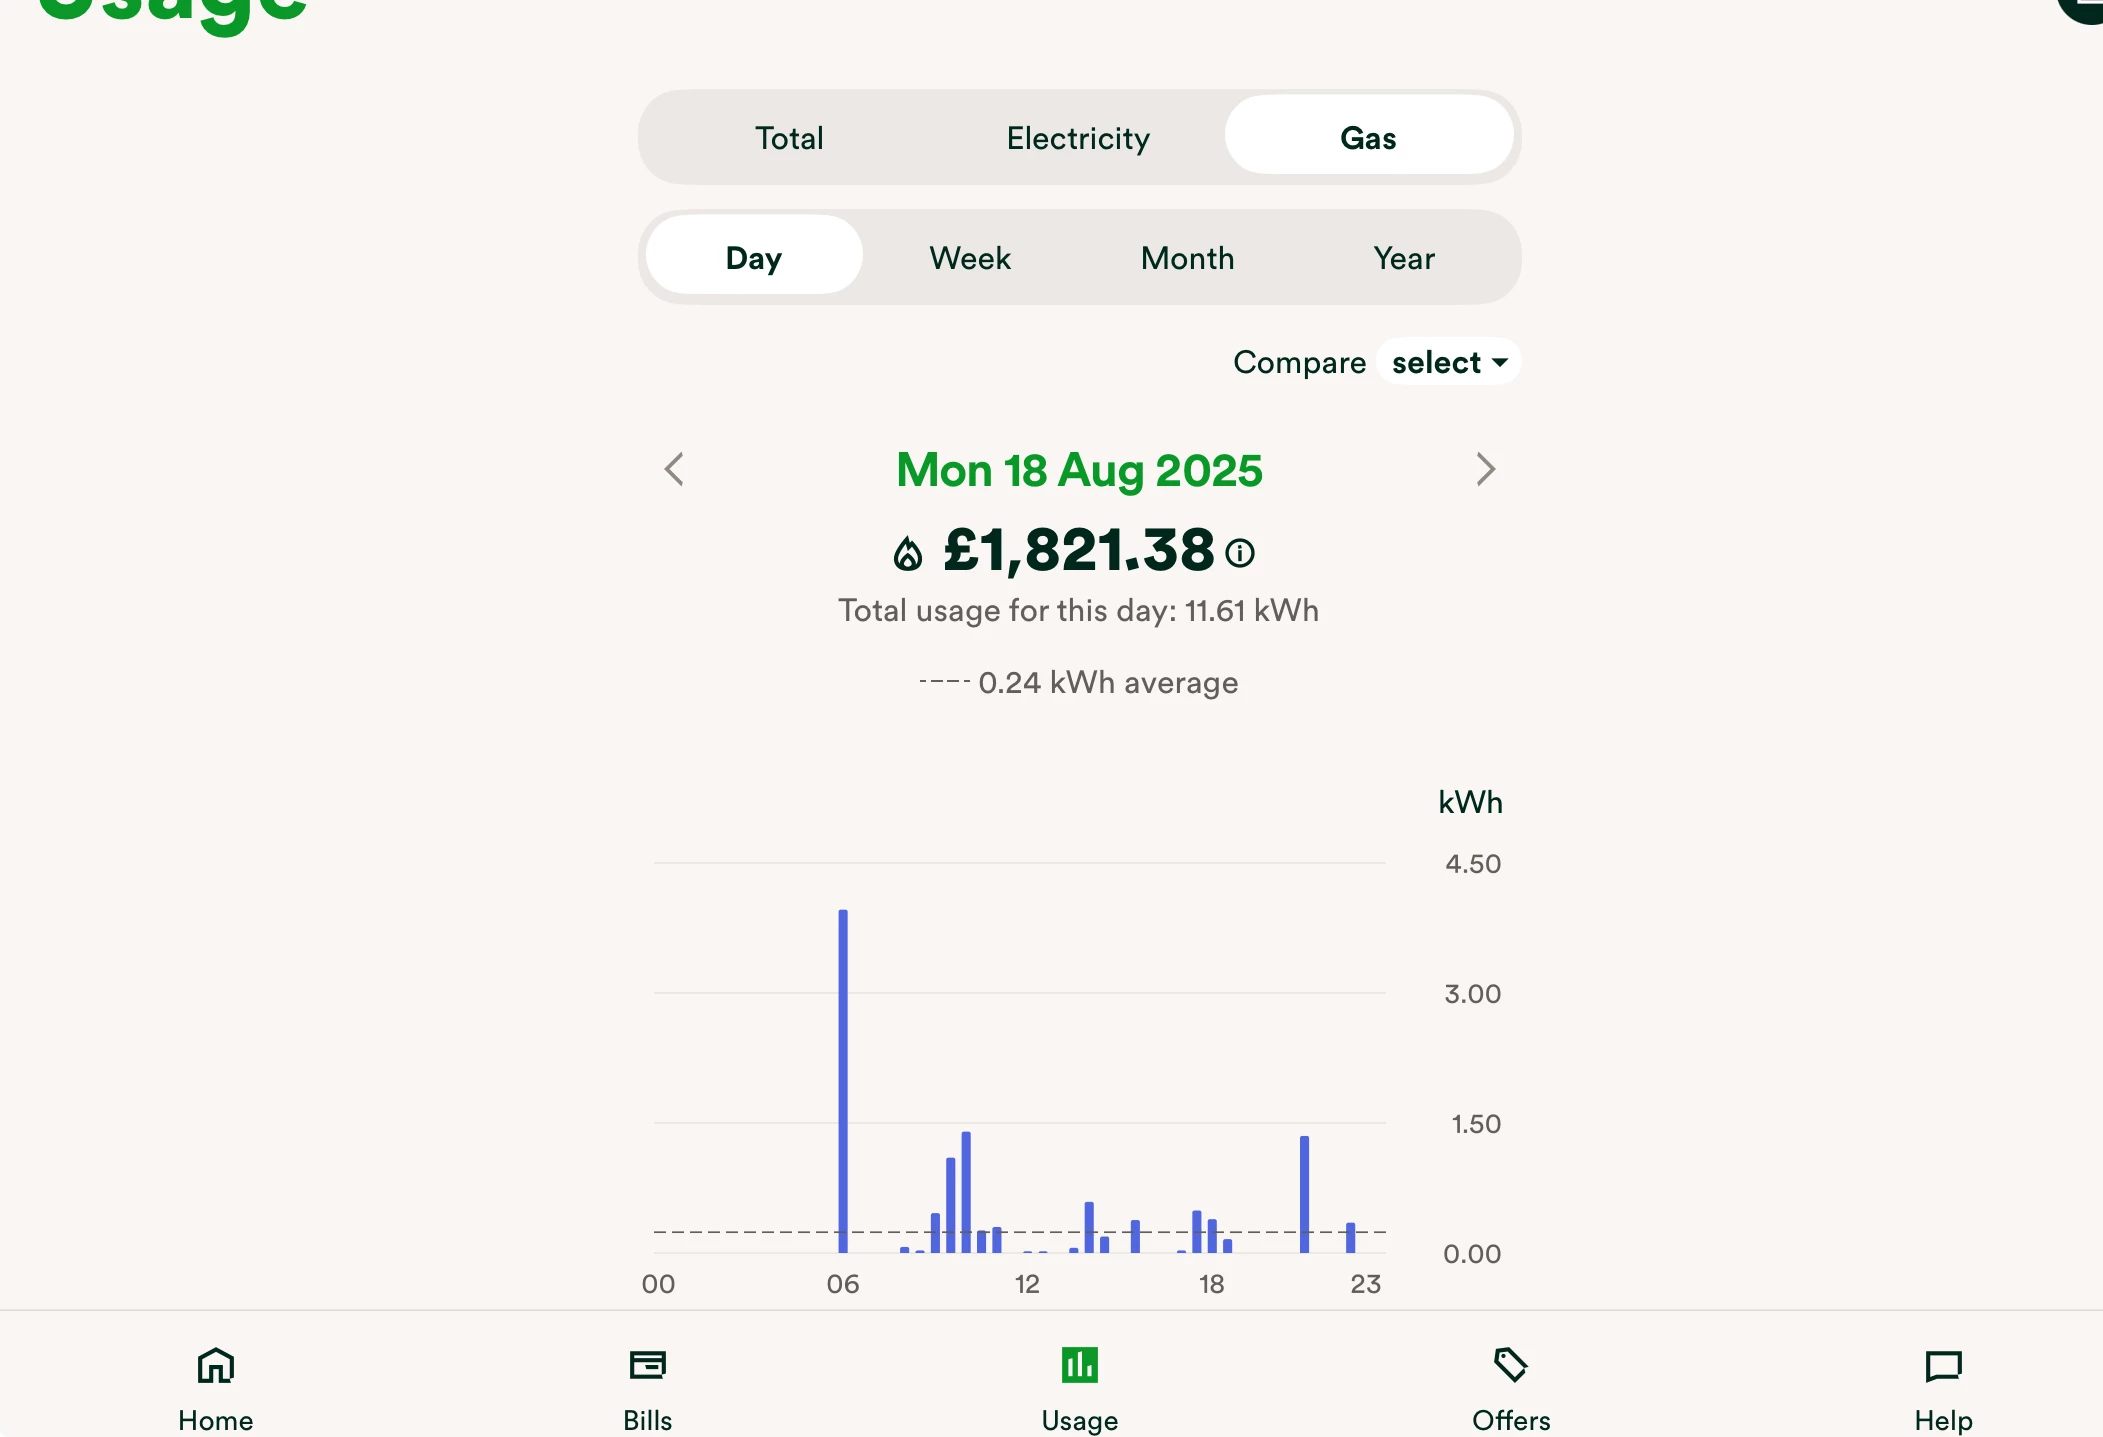Go to next day with right chevron

(x=1485, y=469)
